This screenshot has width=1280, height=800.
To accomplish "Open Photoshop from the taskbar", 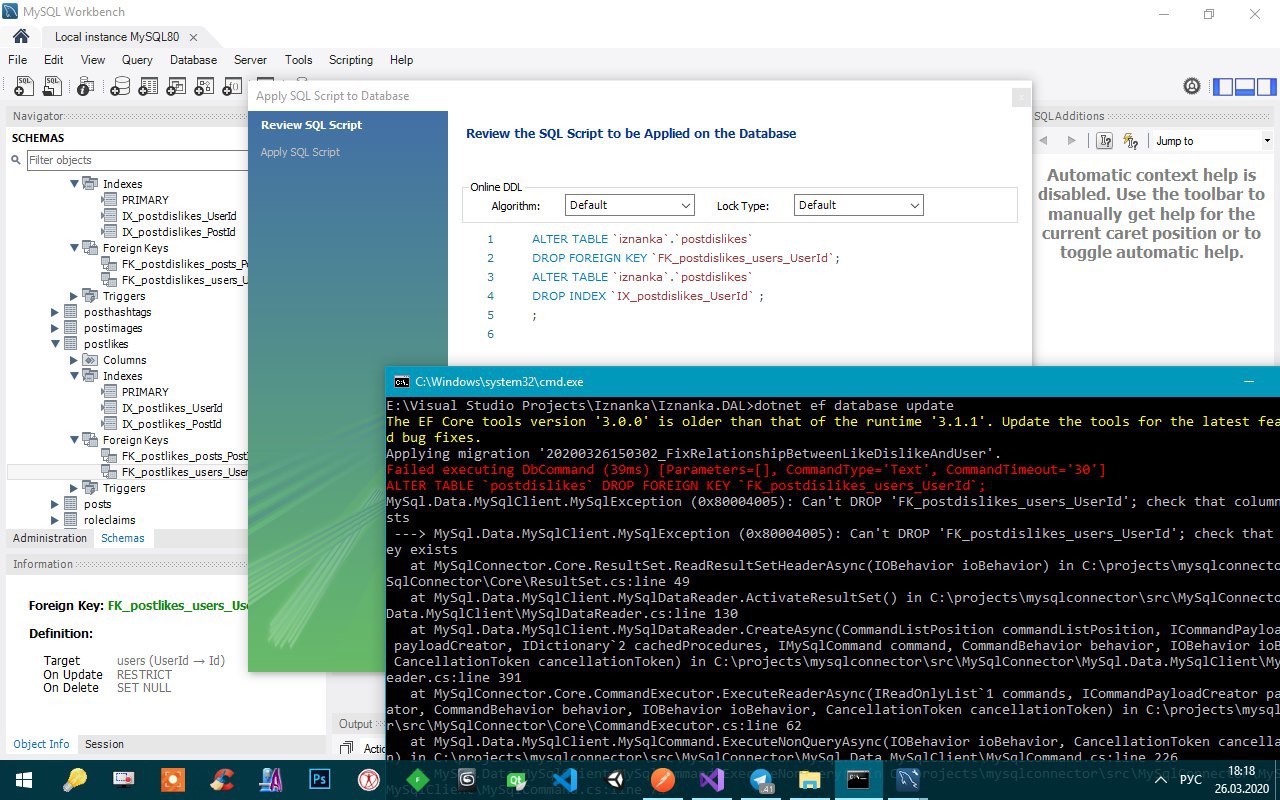I will coord(320,780).
